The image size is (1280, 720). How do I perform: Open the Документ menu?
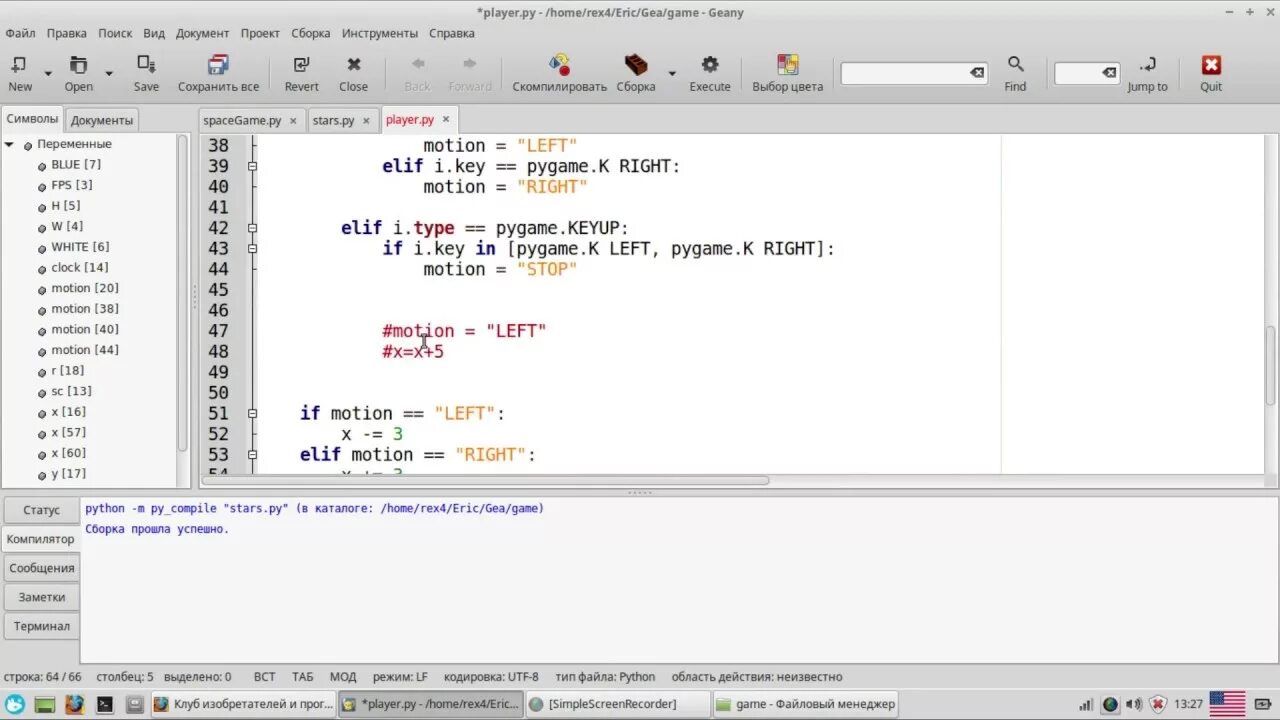pyautogui.click(x=203, y=33)
